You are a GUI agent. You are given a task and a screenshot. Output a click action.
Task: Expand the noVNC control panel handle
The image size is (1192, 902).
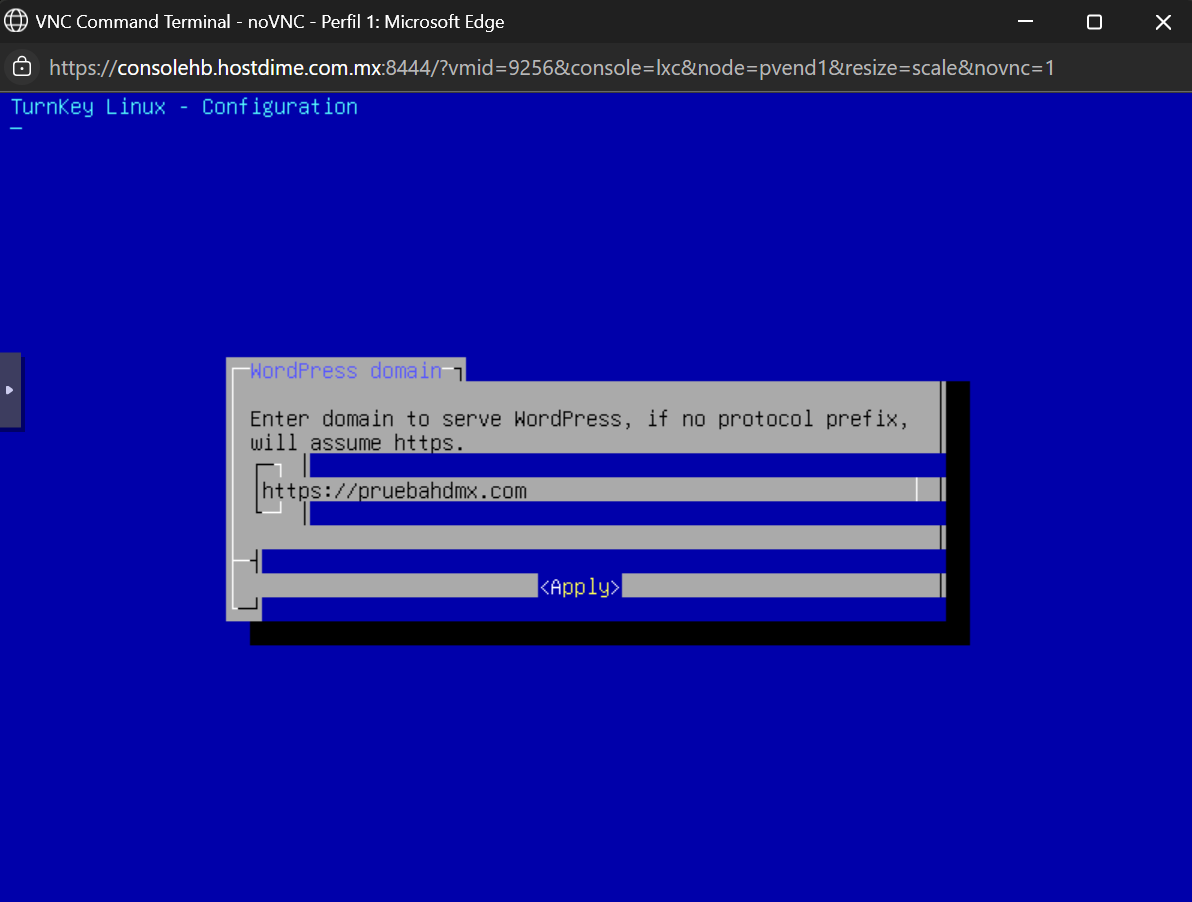[10, 390]
